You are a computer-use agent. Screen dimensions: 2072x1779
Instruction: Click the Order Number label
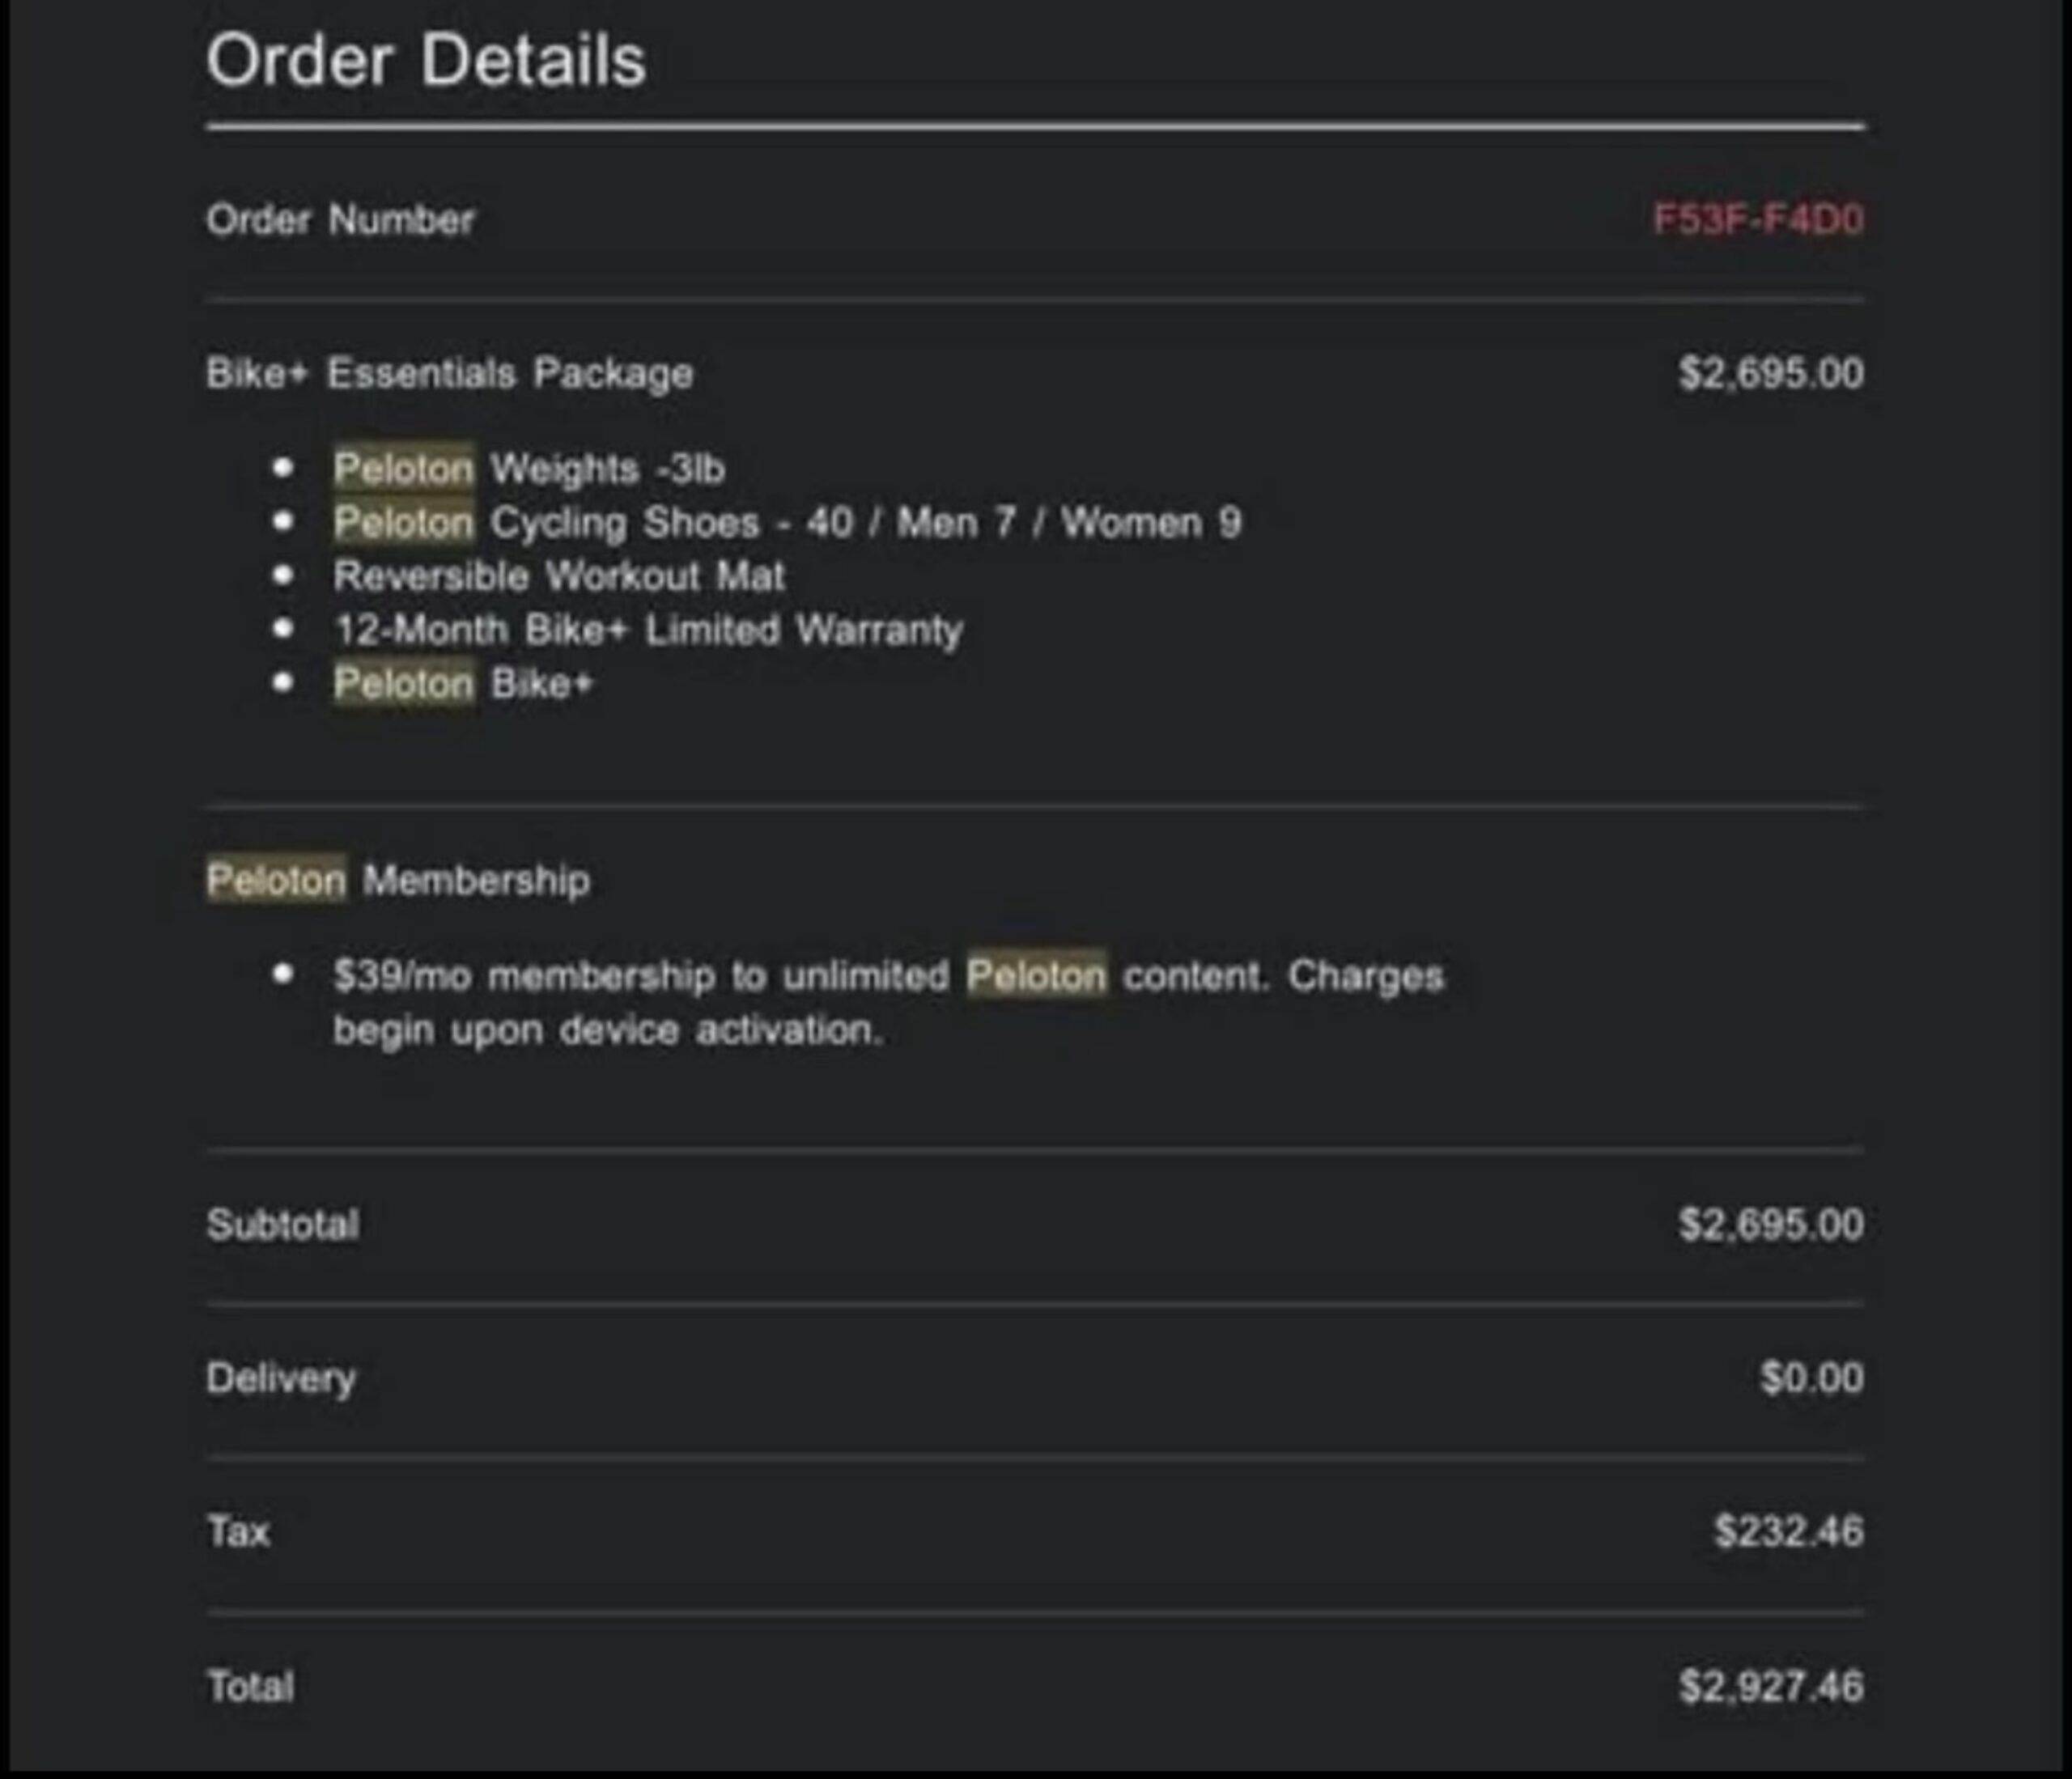(x=340, y=220)
